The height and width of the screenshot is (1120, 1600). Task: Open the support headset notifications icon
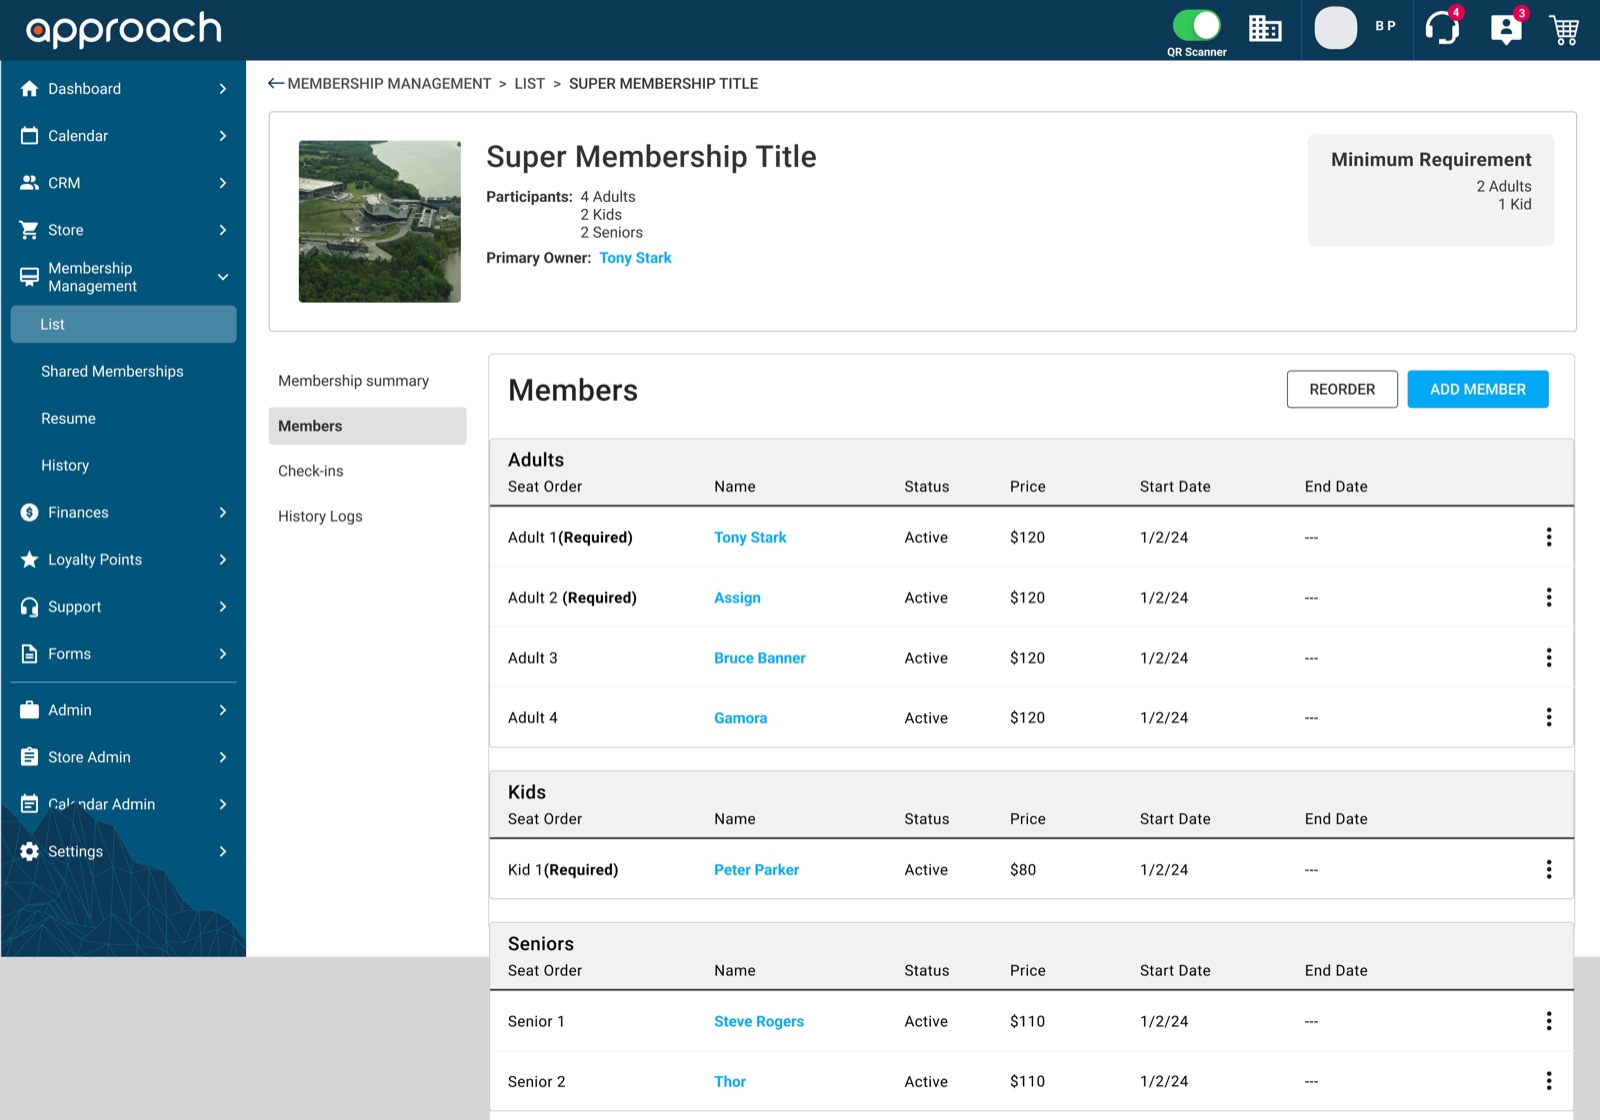[1442, 28]
